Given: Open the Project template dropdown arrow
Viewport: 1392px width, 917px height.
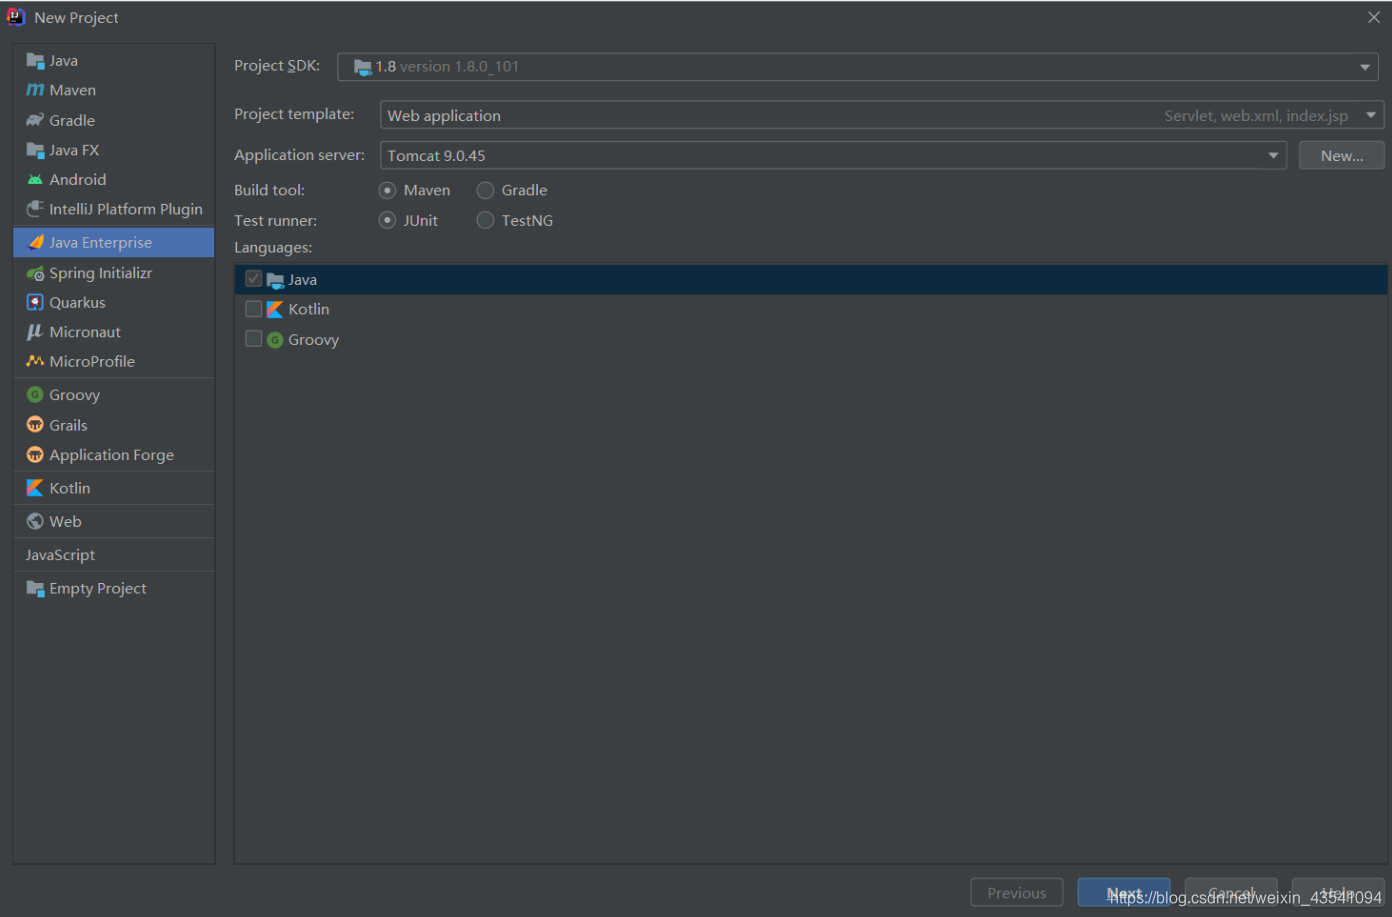Looking at the screenshot, I should pyautogui.click(x=1371, y=115).
